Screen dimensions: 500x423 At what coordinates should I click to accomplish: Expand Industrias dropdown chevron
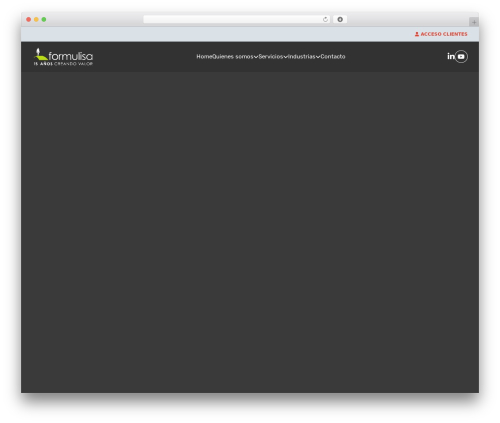[318, 57]
